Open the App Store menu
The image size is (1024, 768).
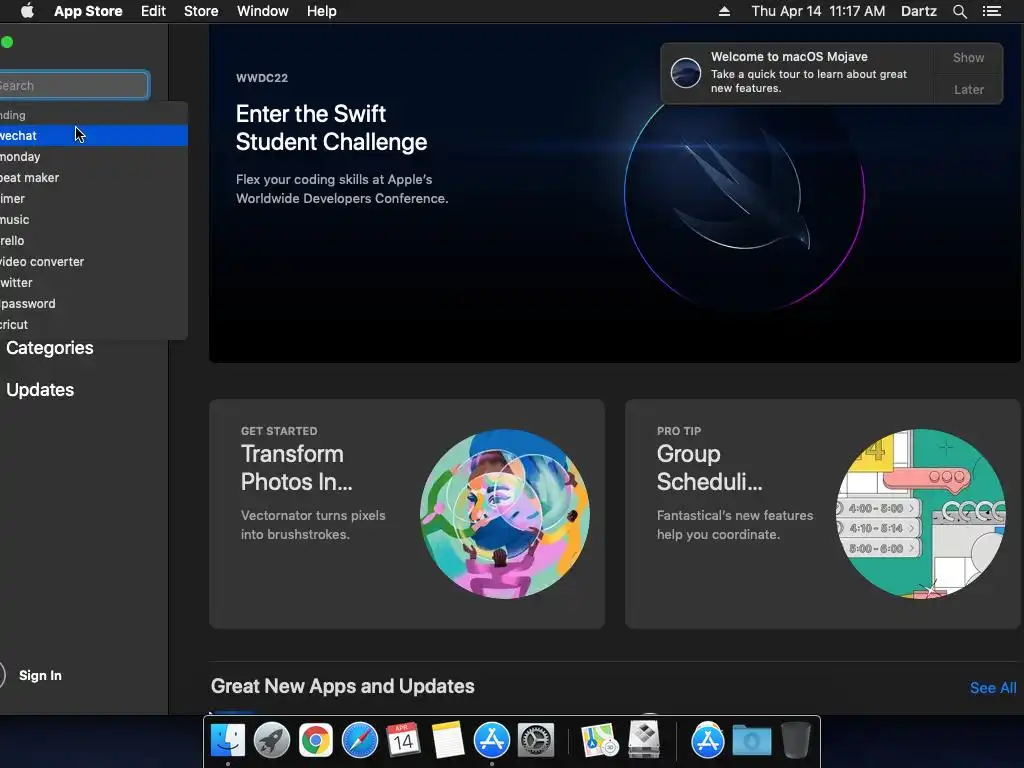(88, 11)
